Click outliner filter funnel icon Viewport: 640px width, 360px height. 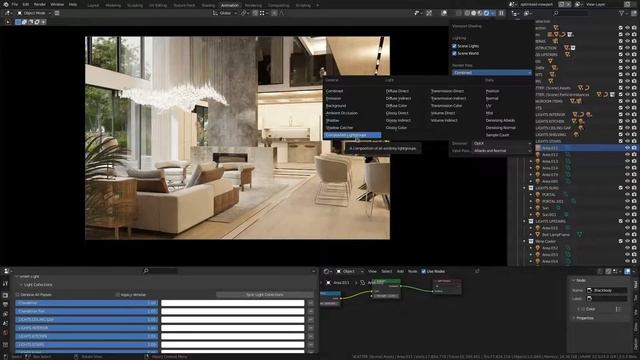click(x=622, y=13)
